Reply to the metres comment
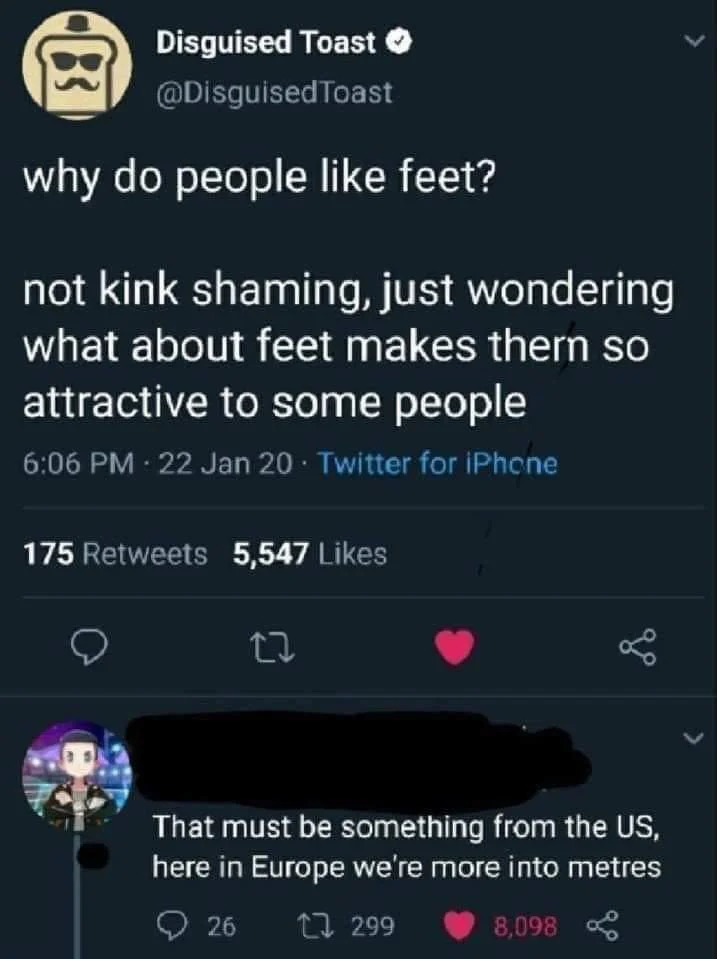Screen dimensions: 717x959 tap(165, 925)
